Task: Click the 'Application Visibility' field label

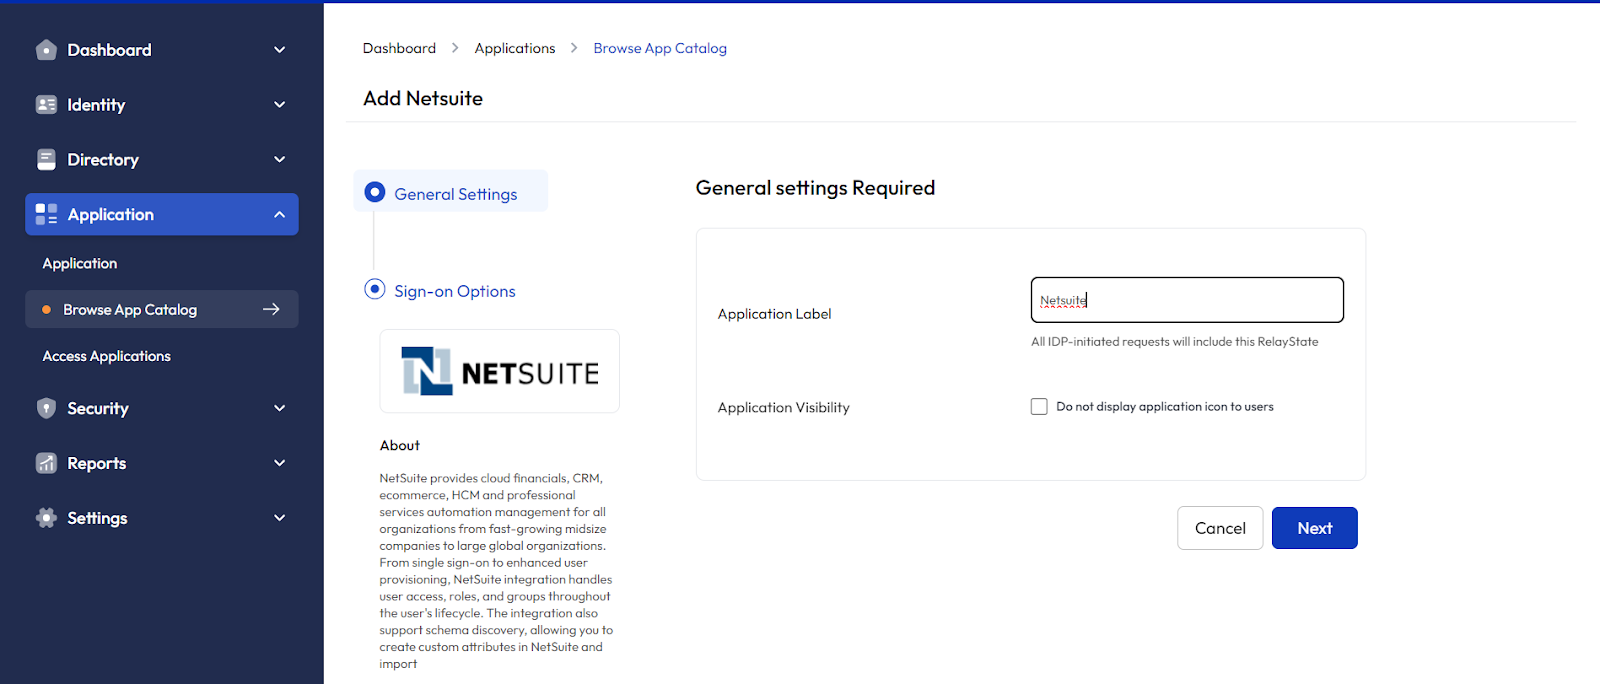Action: coord(783,408)
